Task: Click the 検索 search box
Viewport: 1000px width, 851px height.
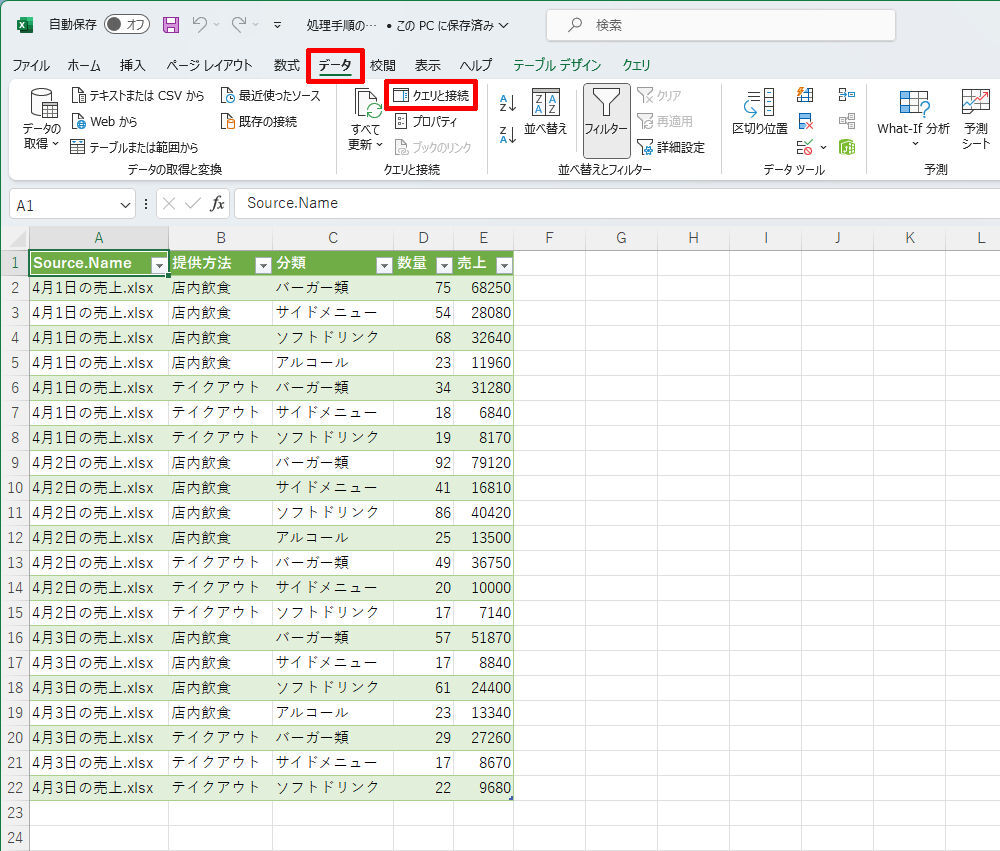Action: 720,24
